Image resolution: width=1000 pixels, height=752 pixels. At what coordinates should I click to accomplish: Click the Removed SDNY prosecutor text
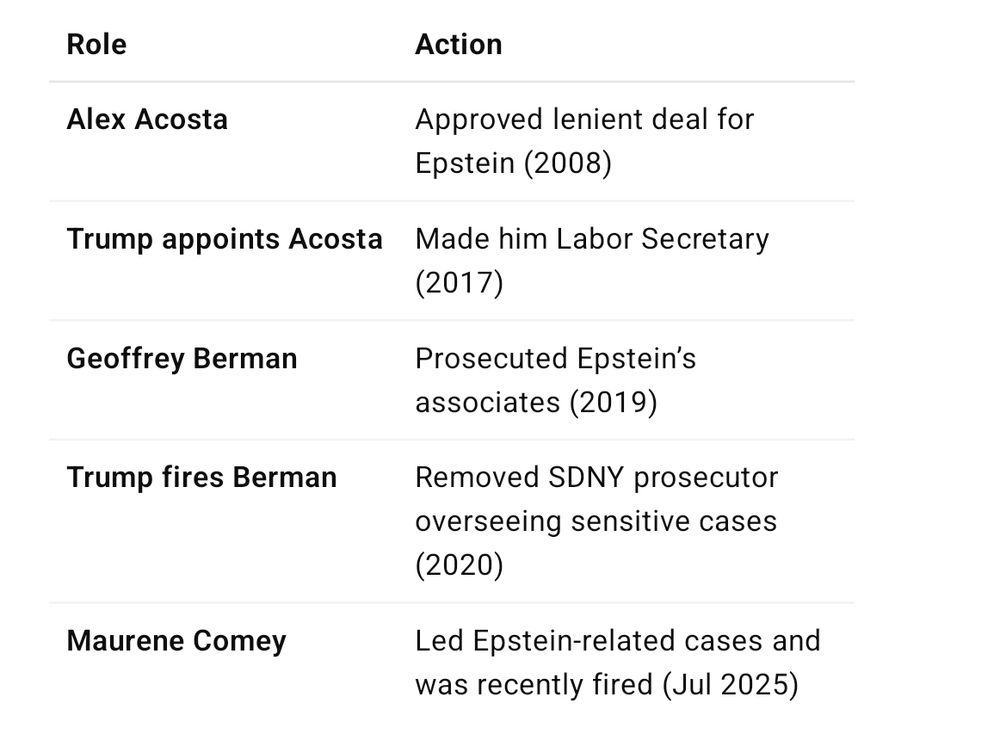pyautogui.click(x=596, y=477)
